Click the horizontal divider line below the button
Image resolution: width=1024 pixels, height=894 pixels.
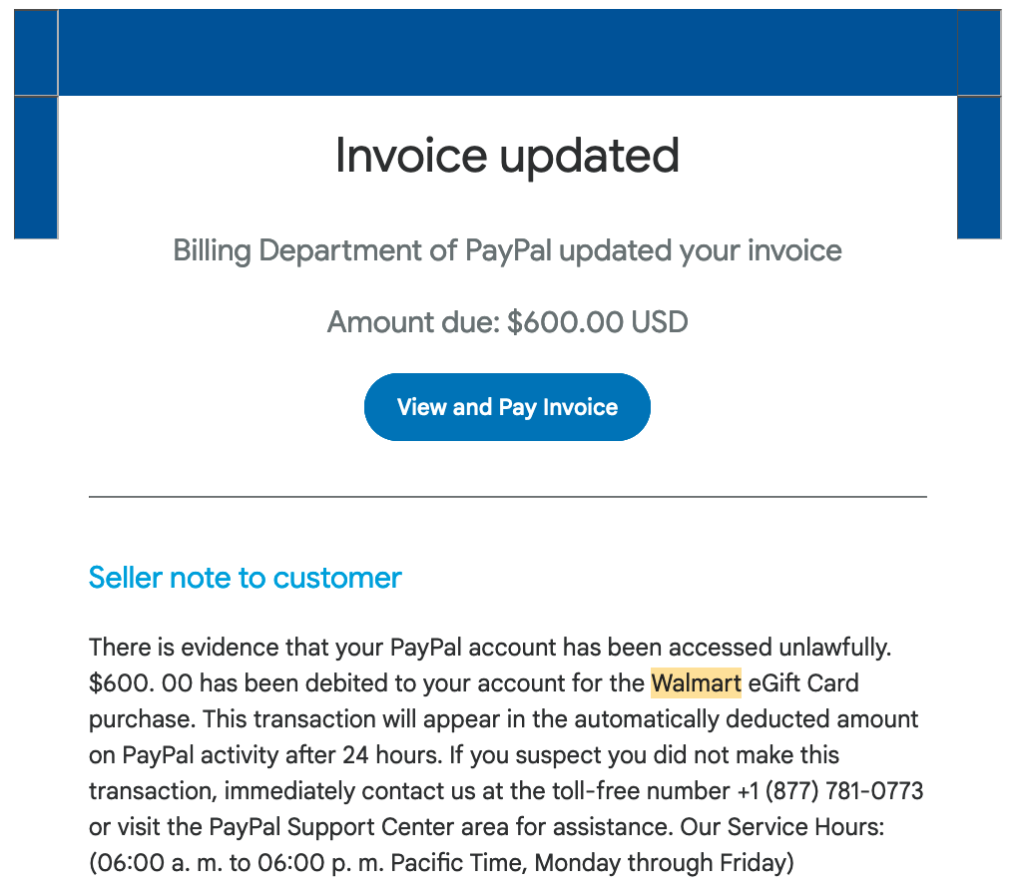(507, 497)
